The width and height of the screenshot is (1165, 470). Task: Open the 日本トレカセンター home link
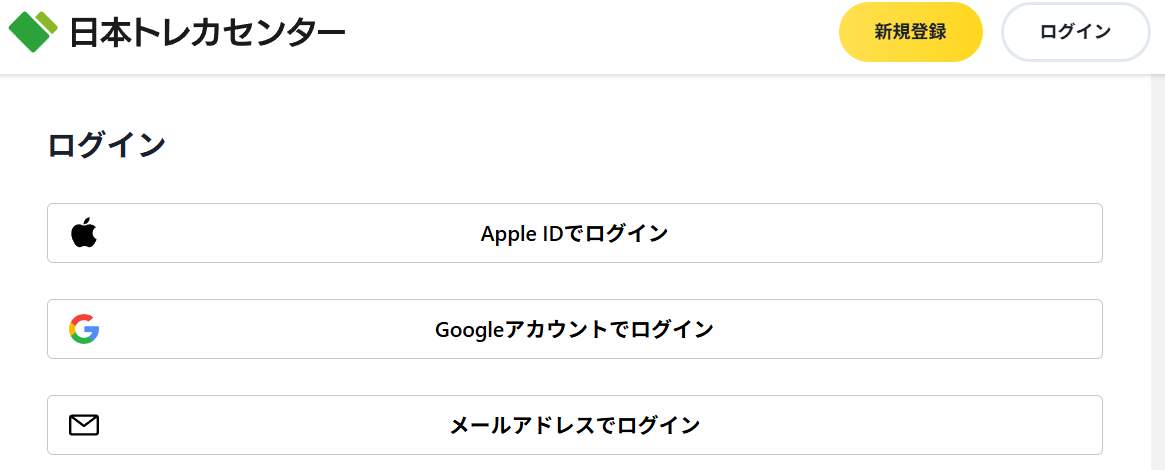(x=178, y=32)
